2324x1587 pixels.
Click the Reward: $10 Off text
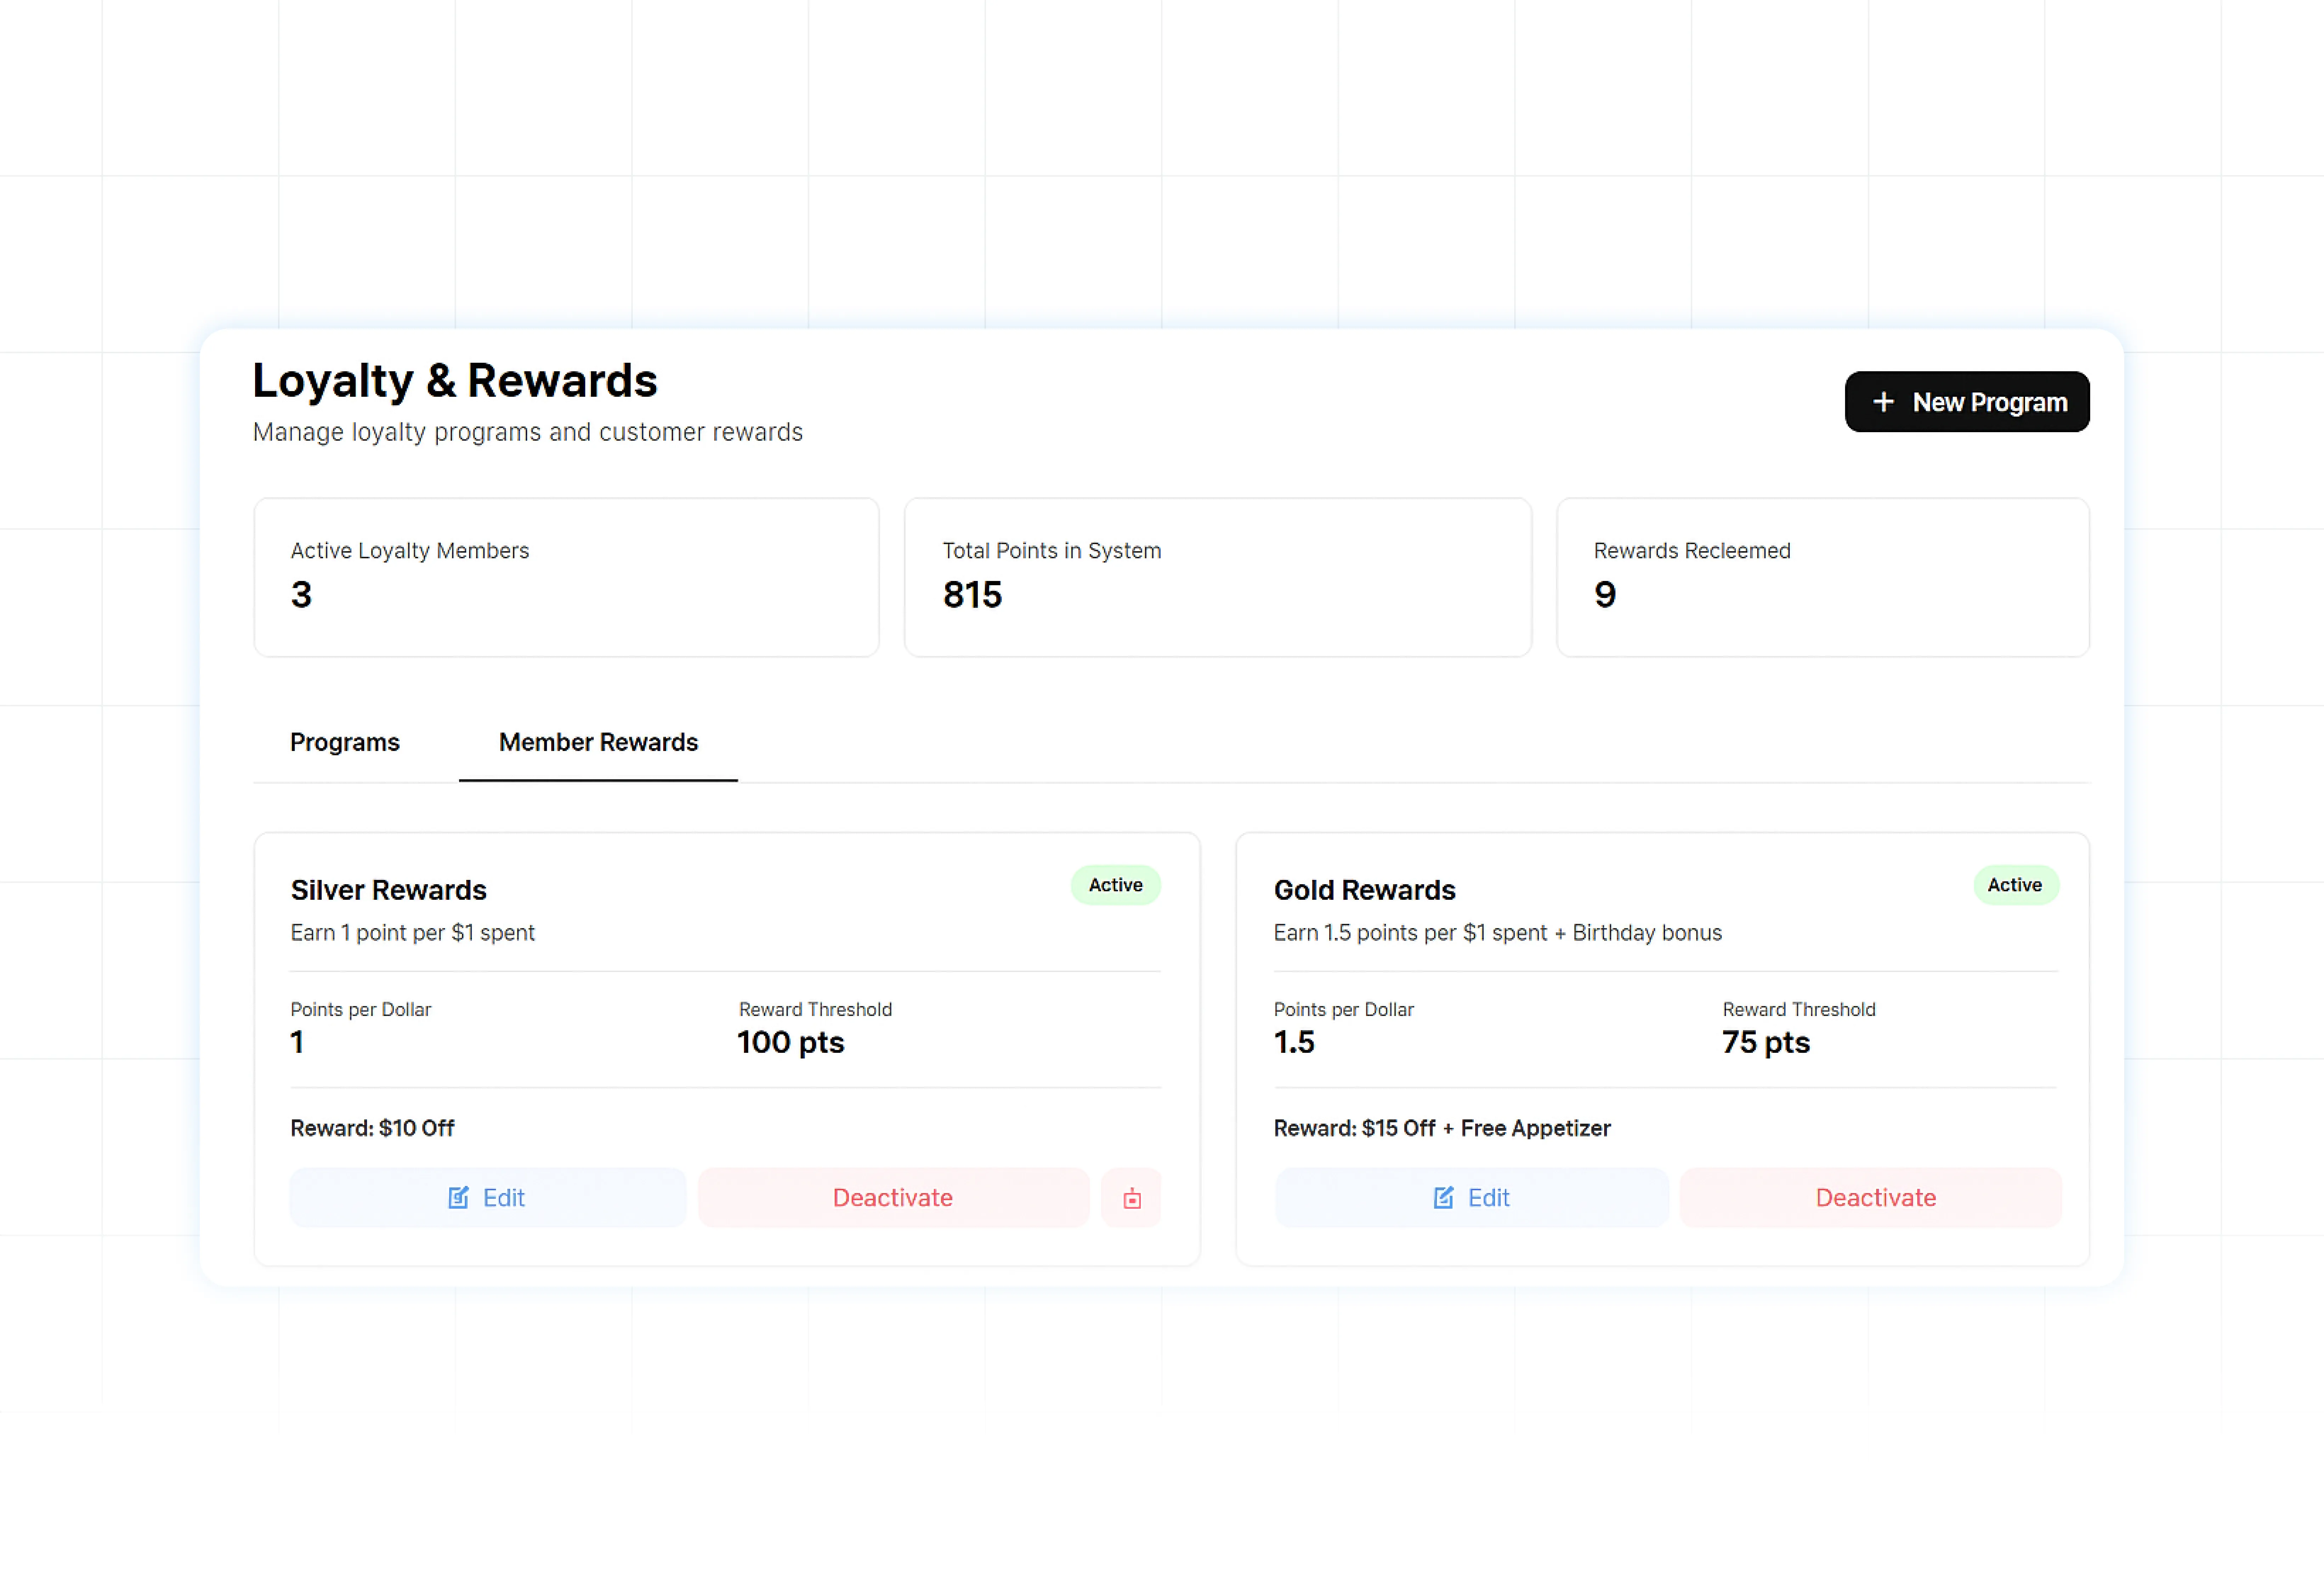372,1128
